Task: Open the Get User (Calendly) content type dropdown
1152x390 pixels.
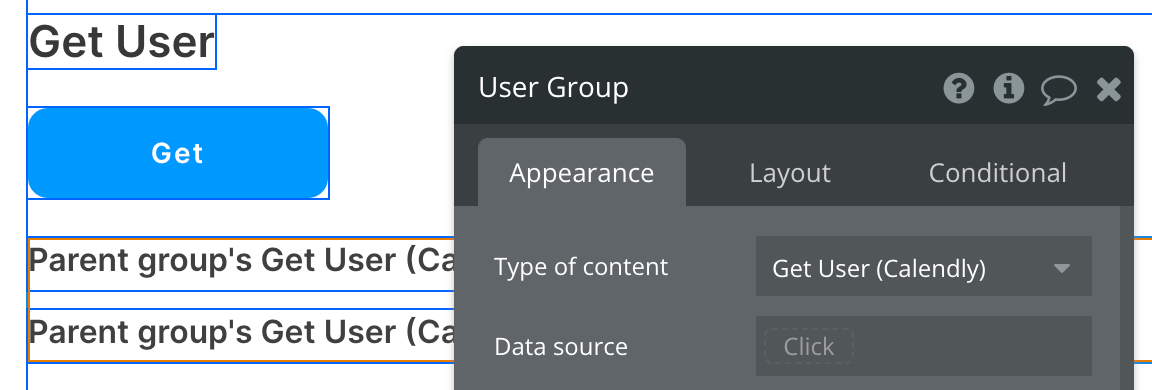Action: pyautogui.click(x=924, y=267)
